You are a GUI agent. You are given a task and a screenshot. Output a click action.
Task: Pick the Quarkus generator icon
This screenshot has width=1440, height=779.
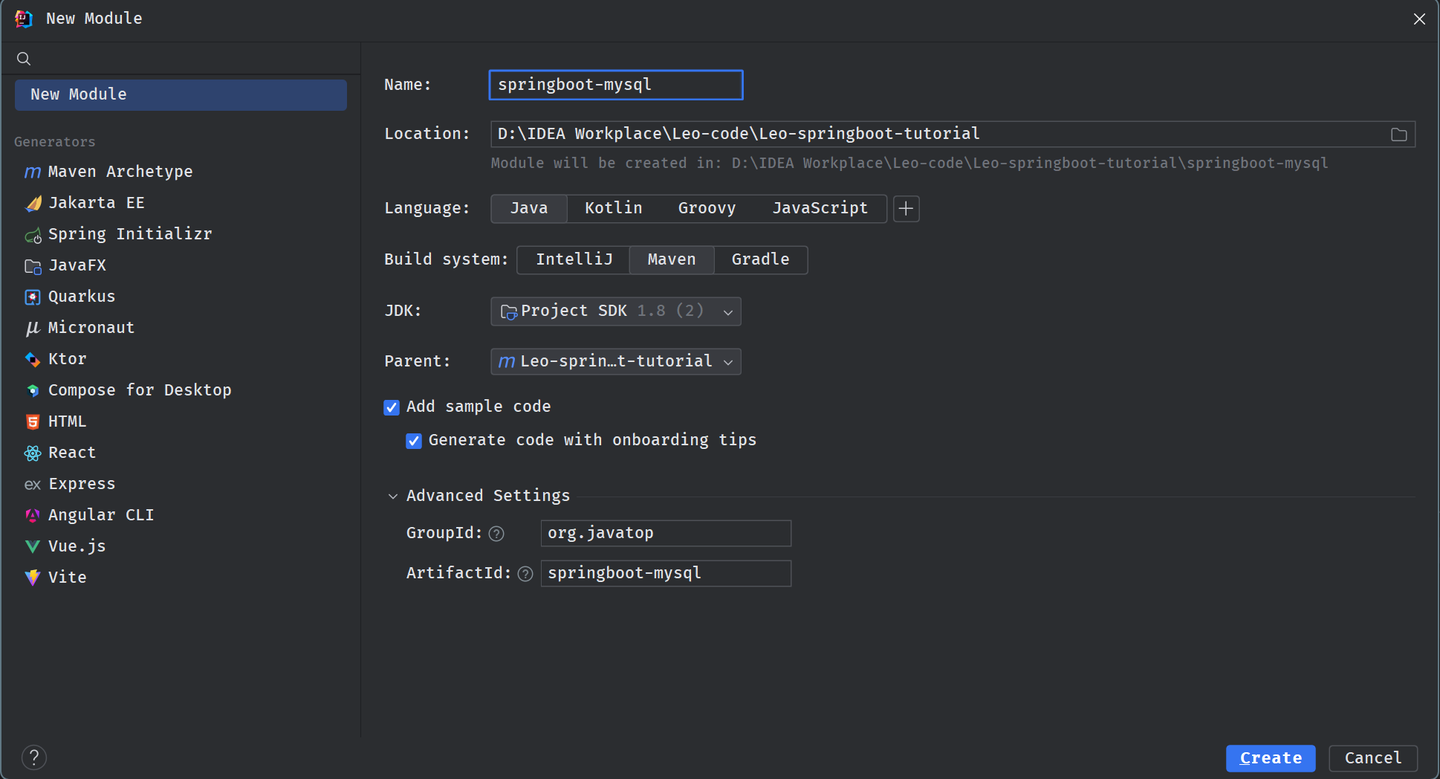pos(32,297)
